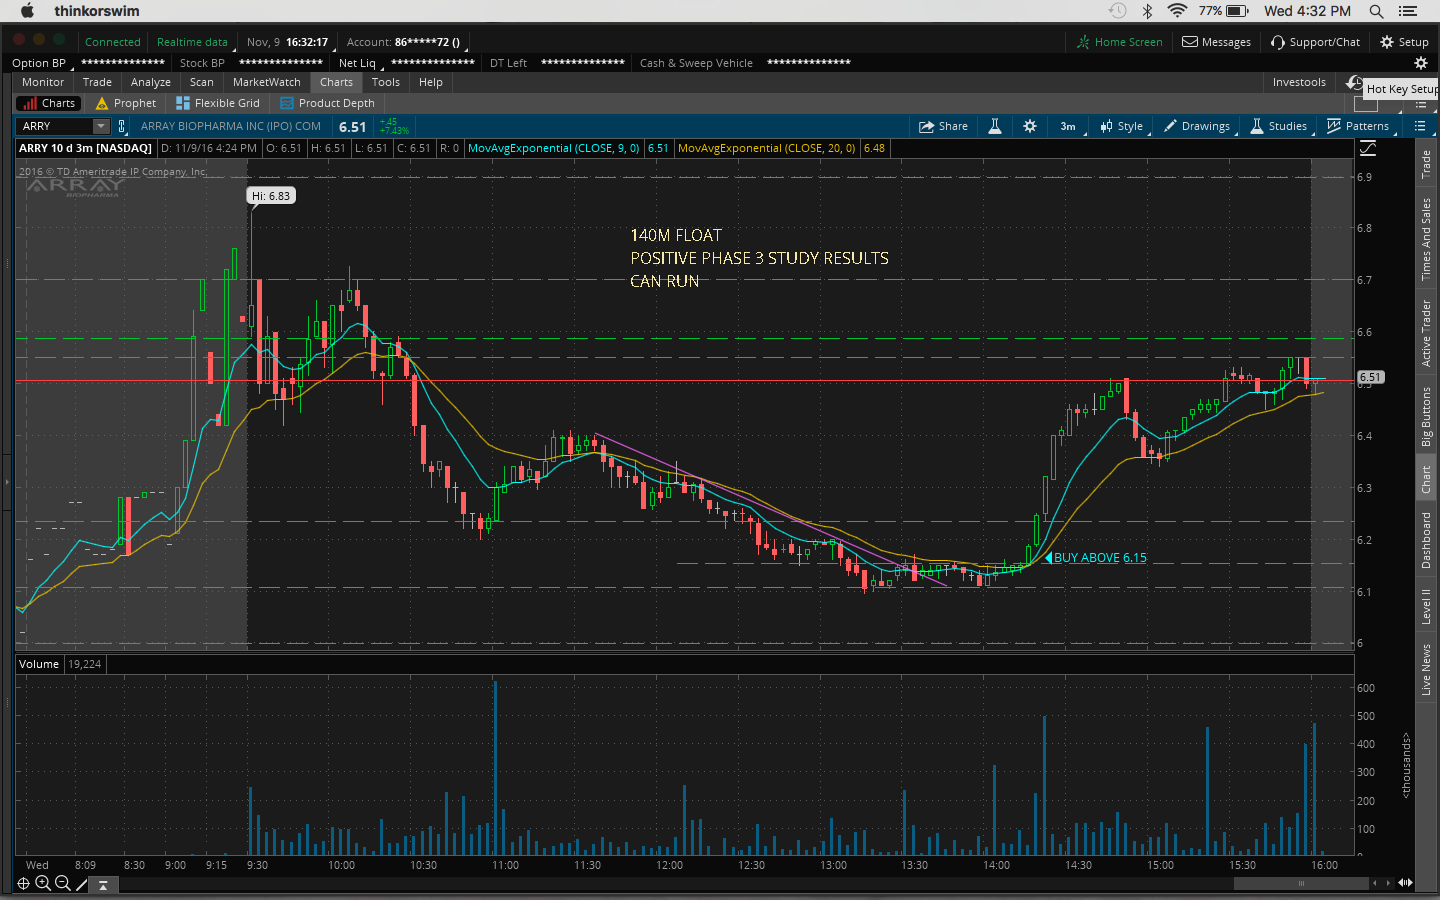Screen dimensions: 1440x900
Task: Toggle the Level II side panel
Action: pyautogui.click(x=1426, y=607)
